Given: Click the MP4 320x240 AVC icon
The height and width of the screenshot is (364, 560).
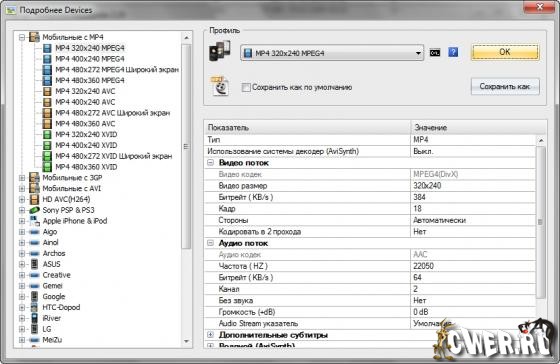Looking at the screenshot, I should point(47,91).
